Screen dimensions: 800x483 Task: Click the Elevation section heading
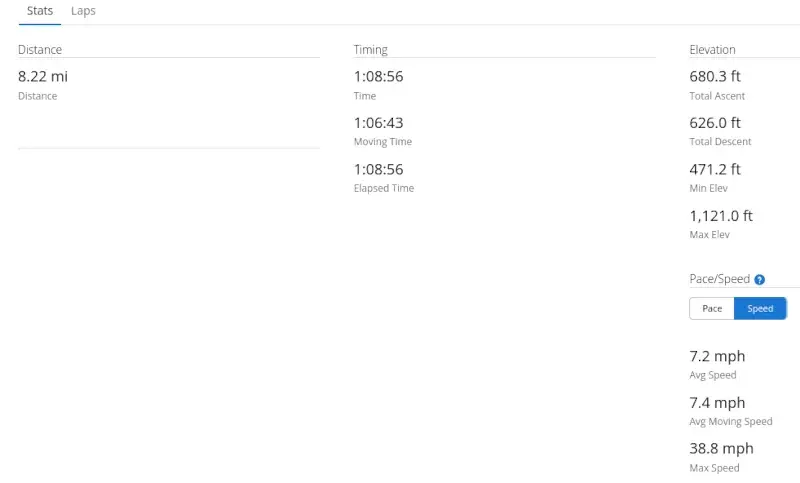coord(712,49)
